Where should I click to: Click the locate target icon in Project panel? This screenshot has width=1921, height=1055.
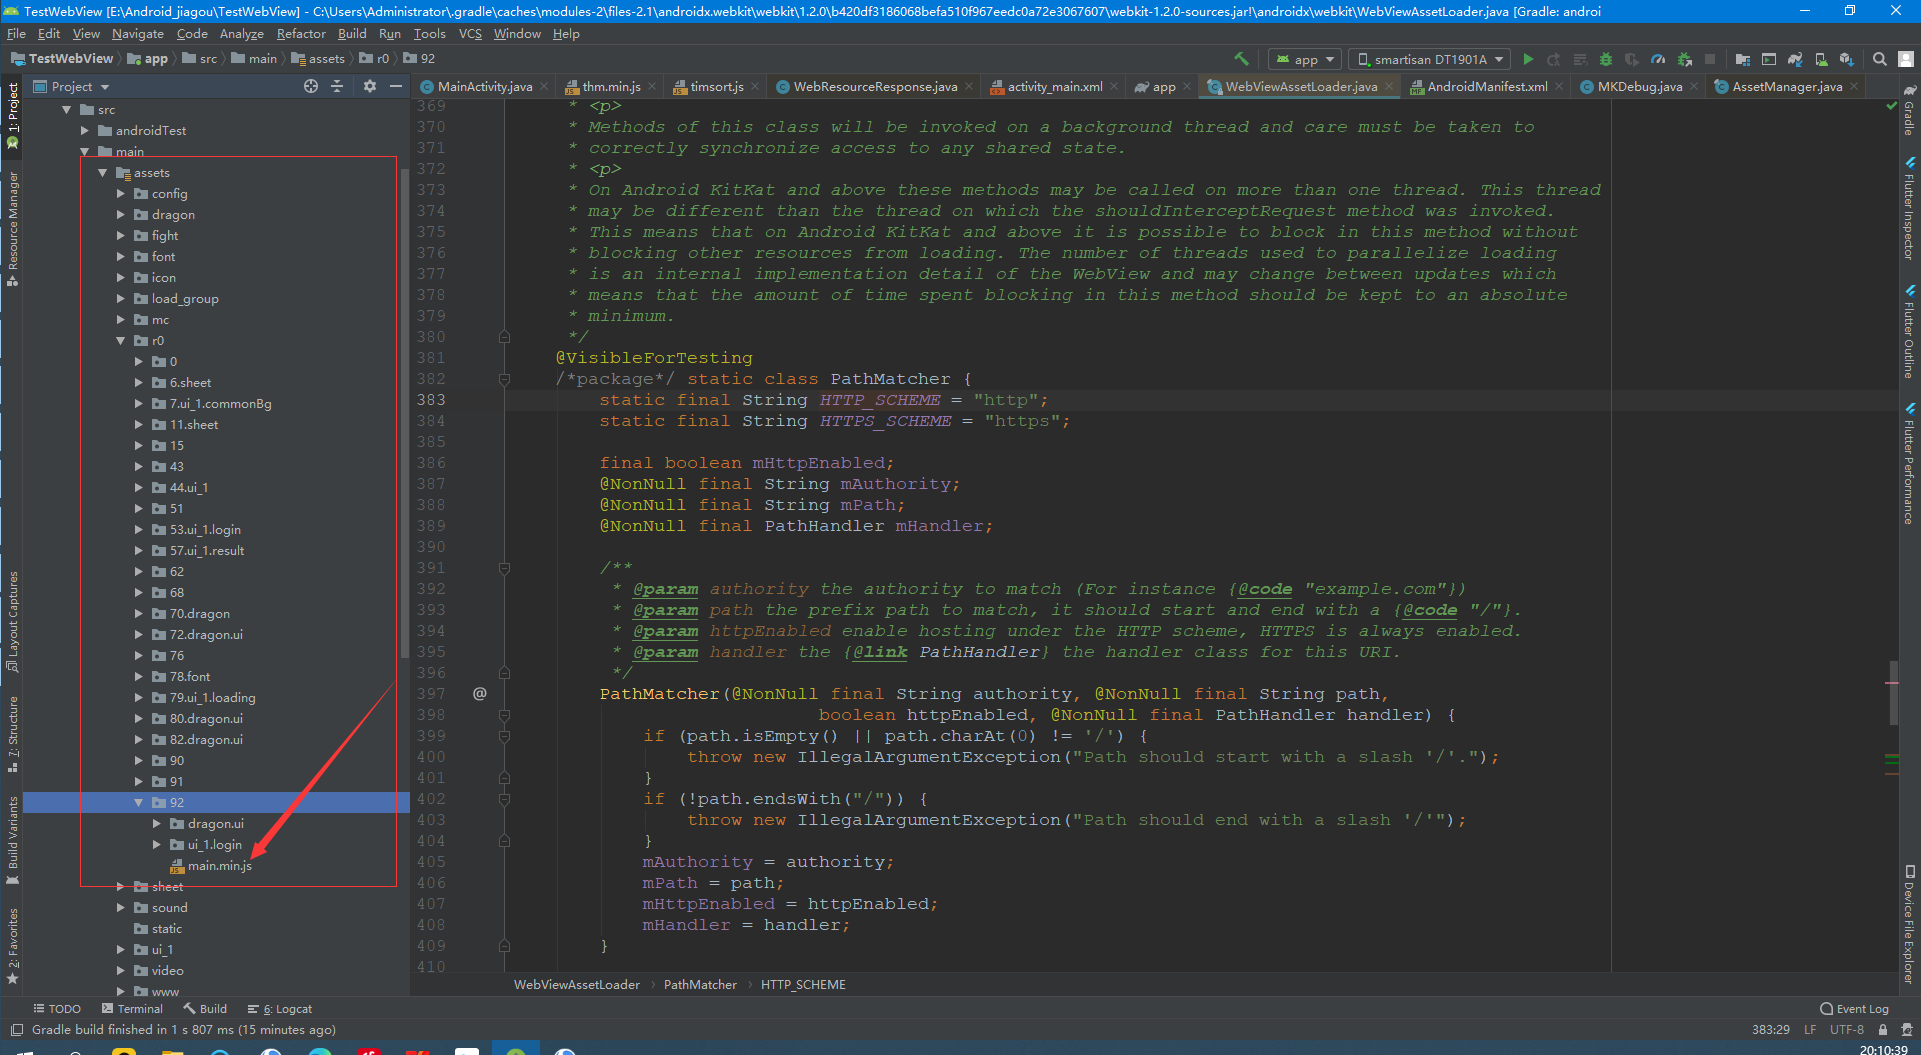tap(311, 86)
